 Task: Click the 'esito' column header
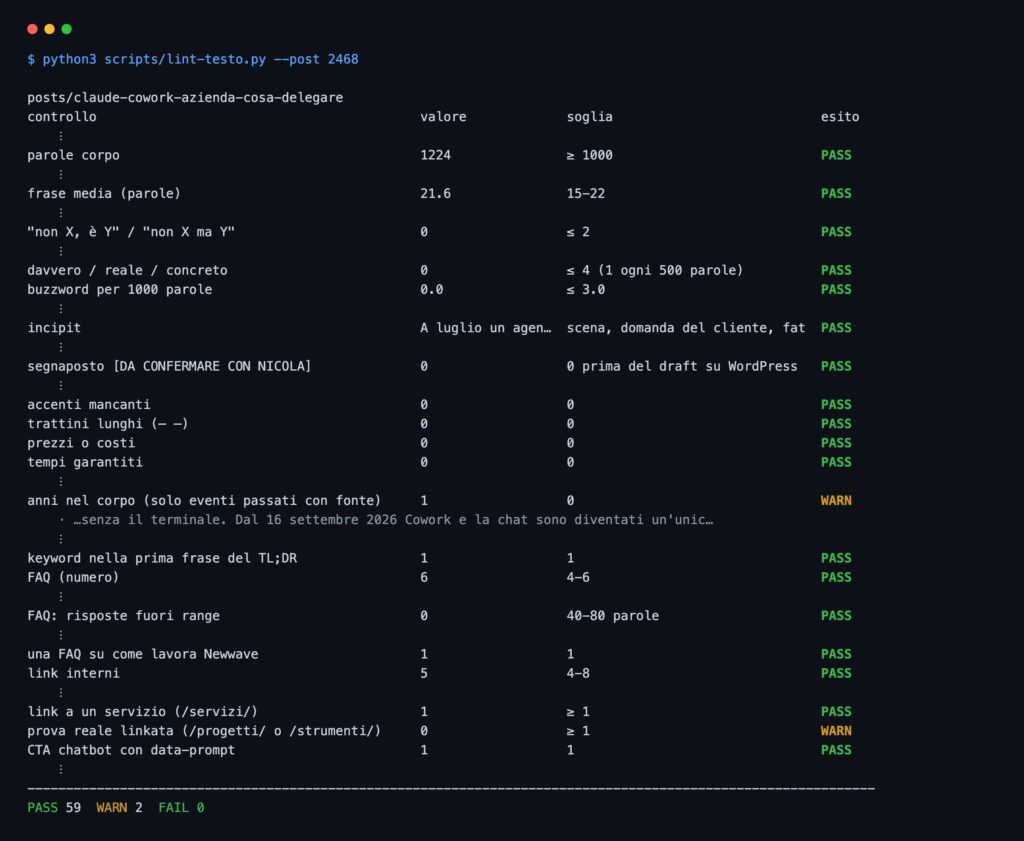pyautogui.click(x=840, y=117)
